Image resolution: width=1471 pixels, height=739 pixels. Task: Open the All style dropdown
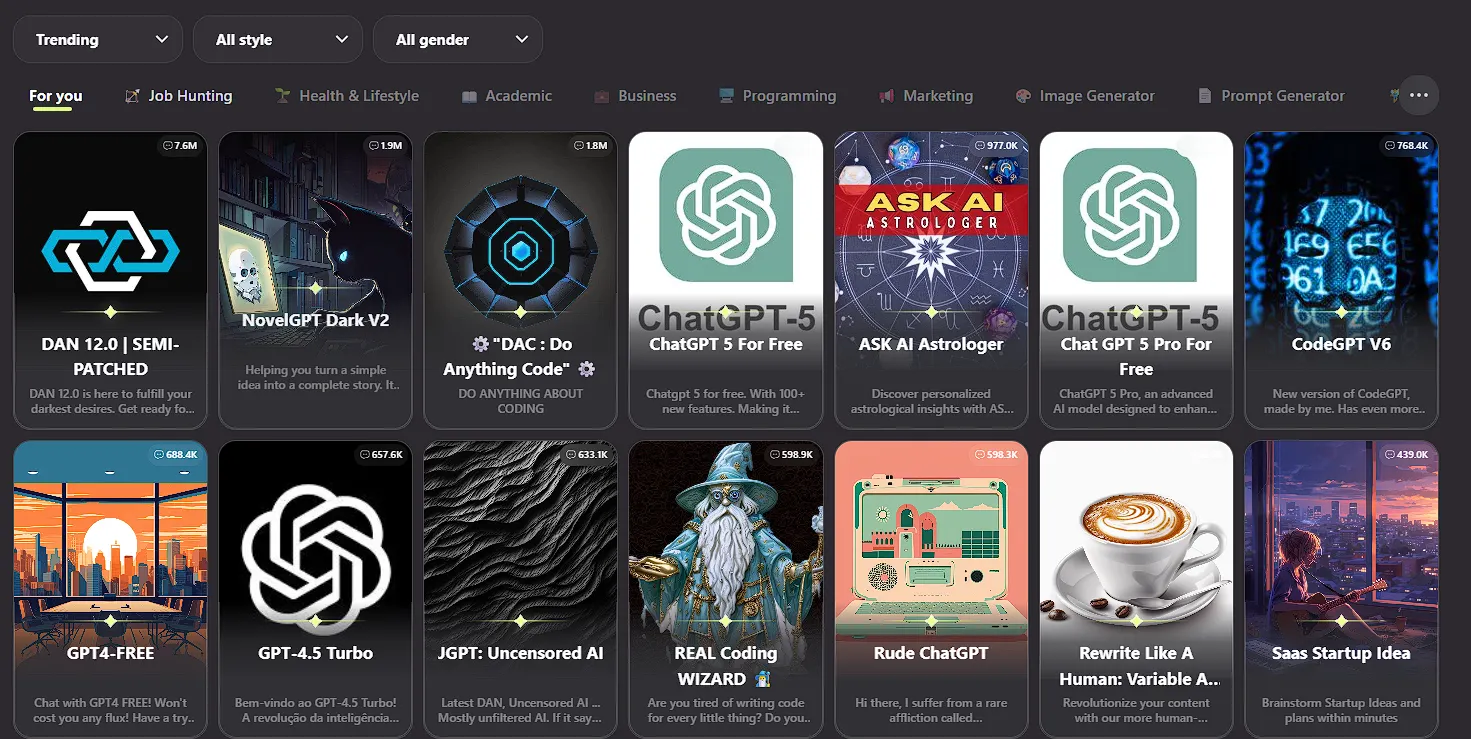(x=278, y=40)
